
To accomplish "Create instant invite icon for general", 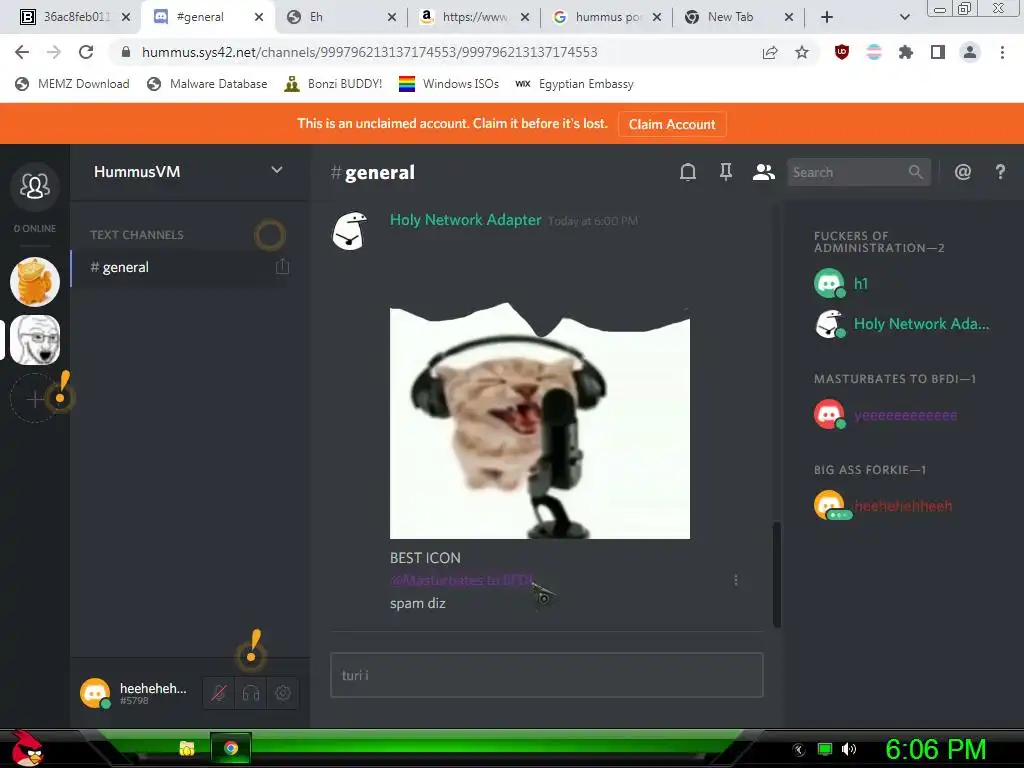I will click(282, 266).
